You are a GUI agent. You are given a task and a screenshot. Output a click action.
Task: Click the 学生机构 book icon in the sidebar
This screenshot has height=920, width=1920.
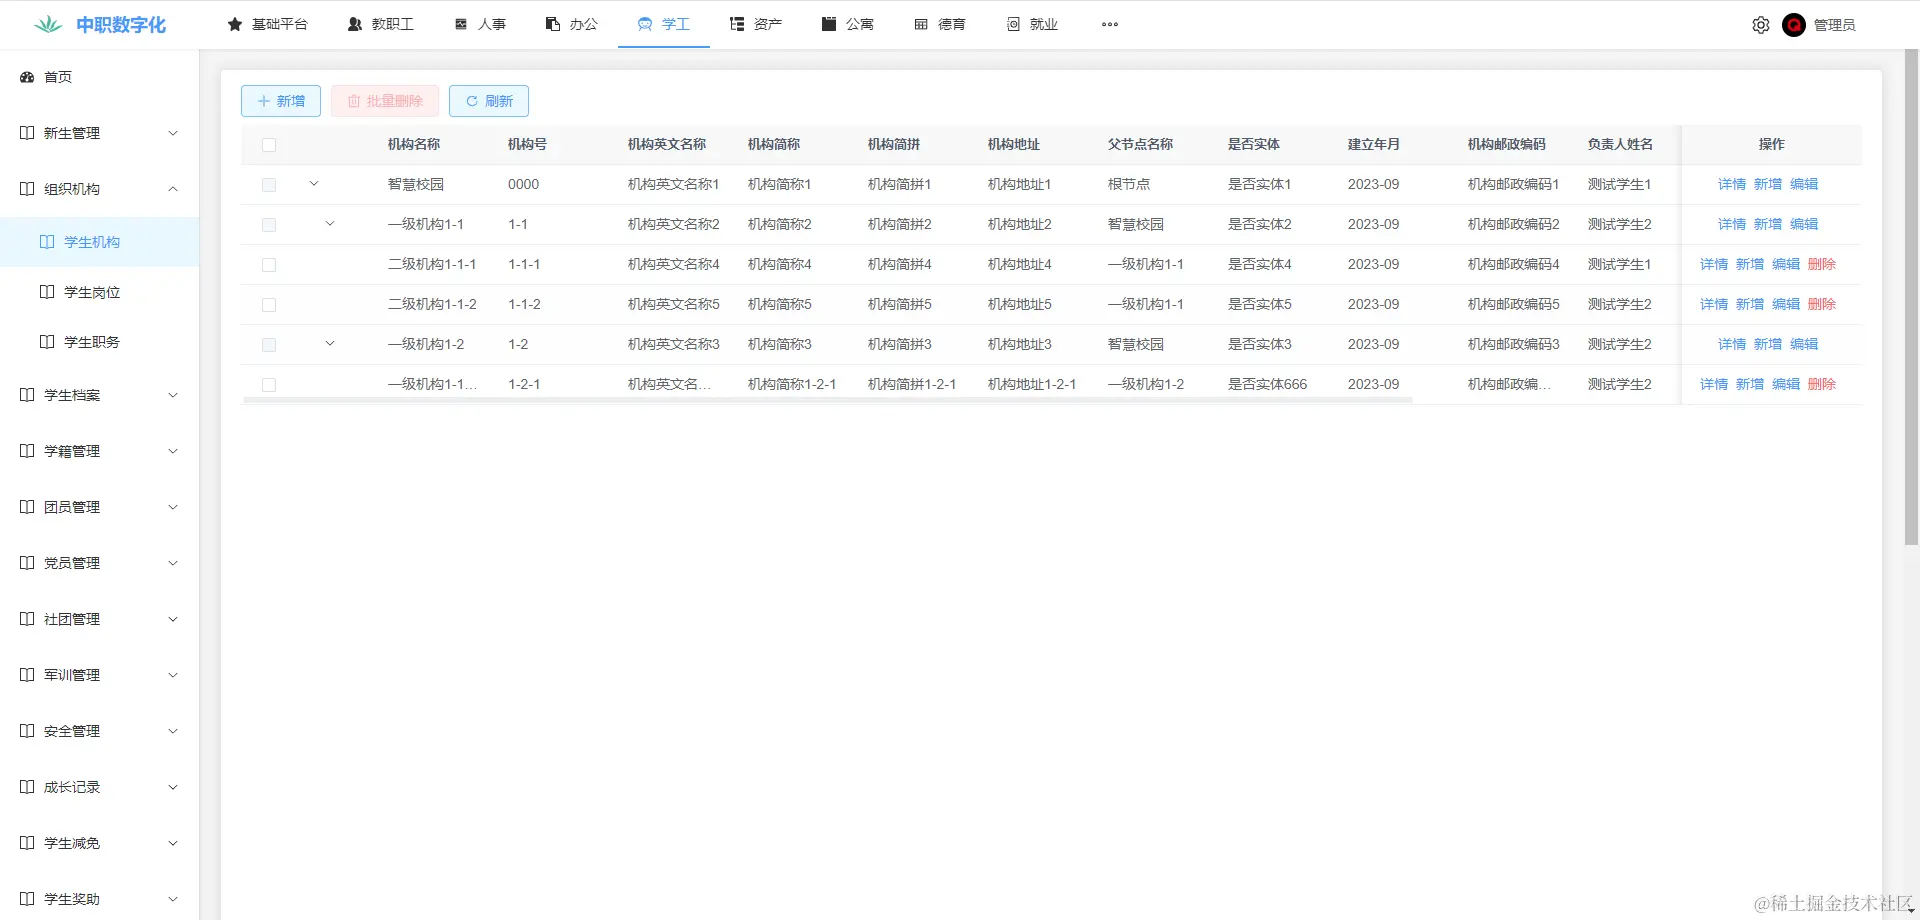(47, 242)
